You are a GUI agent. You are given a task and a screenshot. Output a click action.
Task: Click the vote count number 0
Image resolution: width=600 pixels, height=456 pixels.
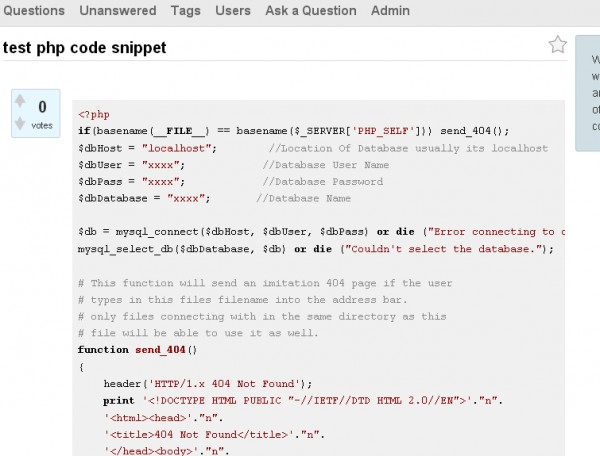[42, 107]
